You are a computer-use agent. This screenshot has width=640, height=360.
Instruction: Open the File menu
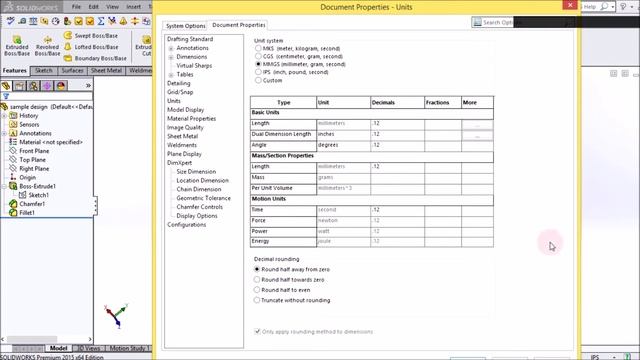76,7
